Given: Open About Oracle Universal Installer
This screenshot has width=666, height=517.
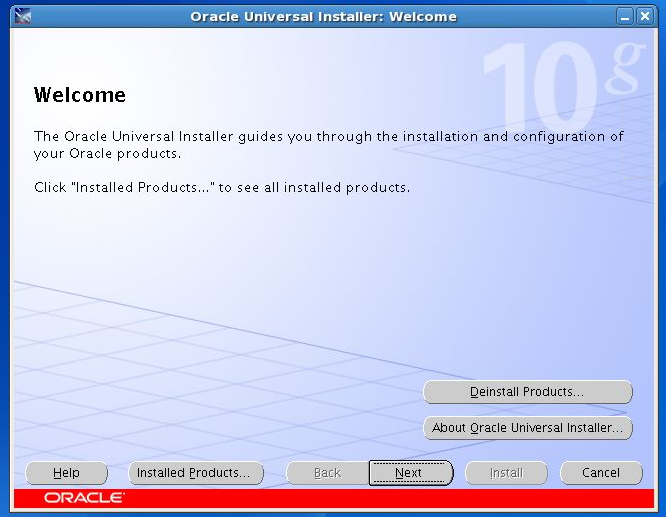Looking at the screenshot, I should [x=528, y=428].
